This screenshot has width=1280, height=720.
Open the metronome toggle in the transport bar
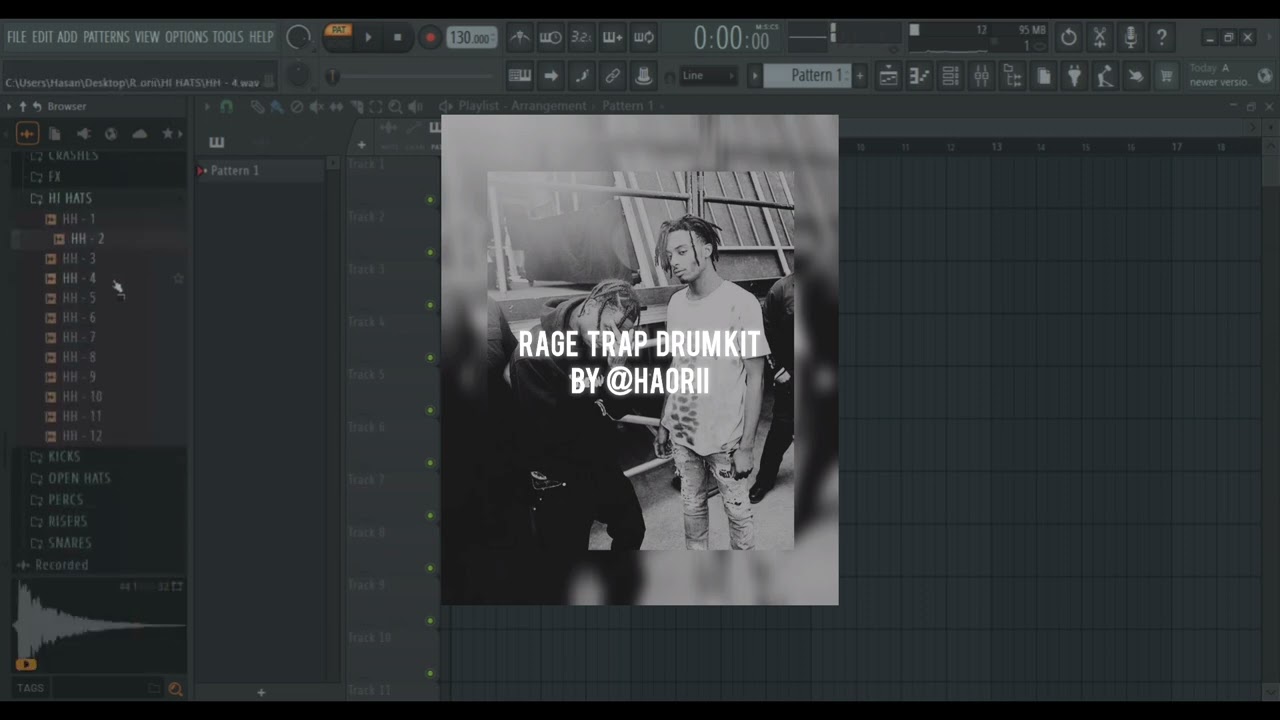[x=520, y=38]
